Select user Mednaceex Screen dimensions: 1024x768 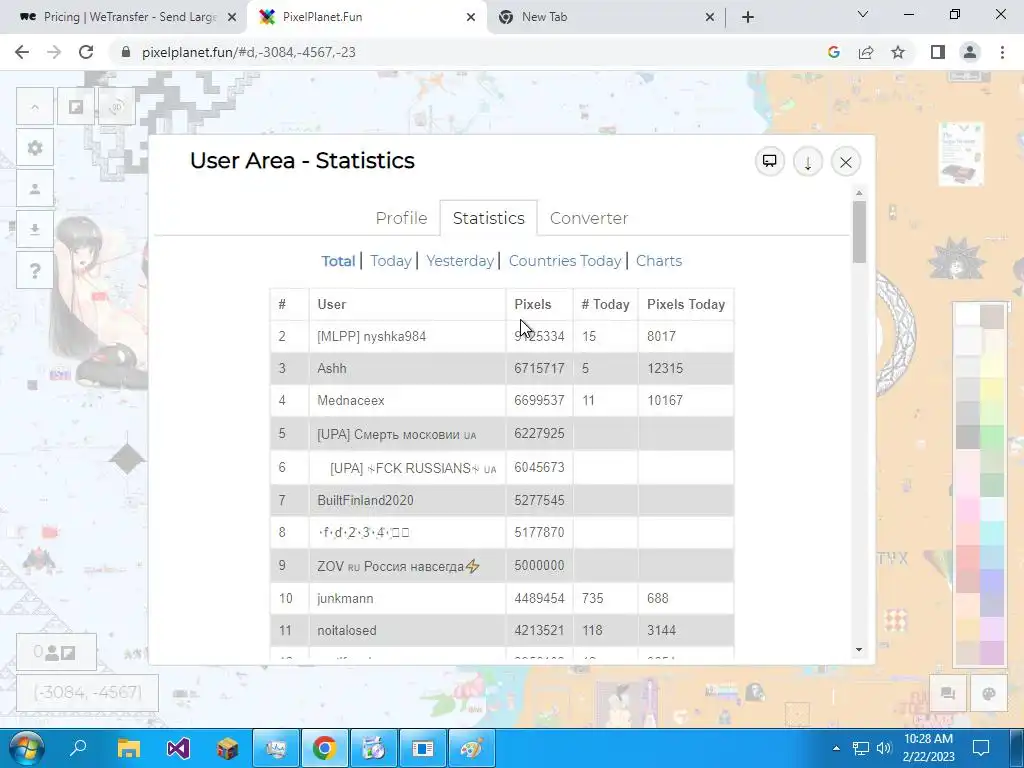351,400
